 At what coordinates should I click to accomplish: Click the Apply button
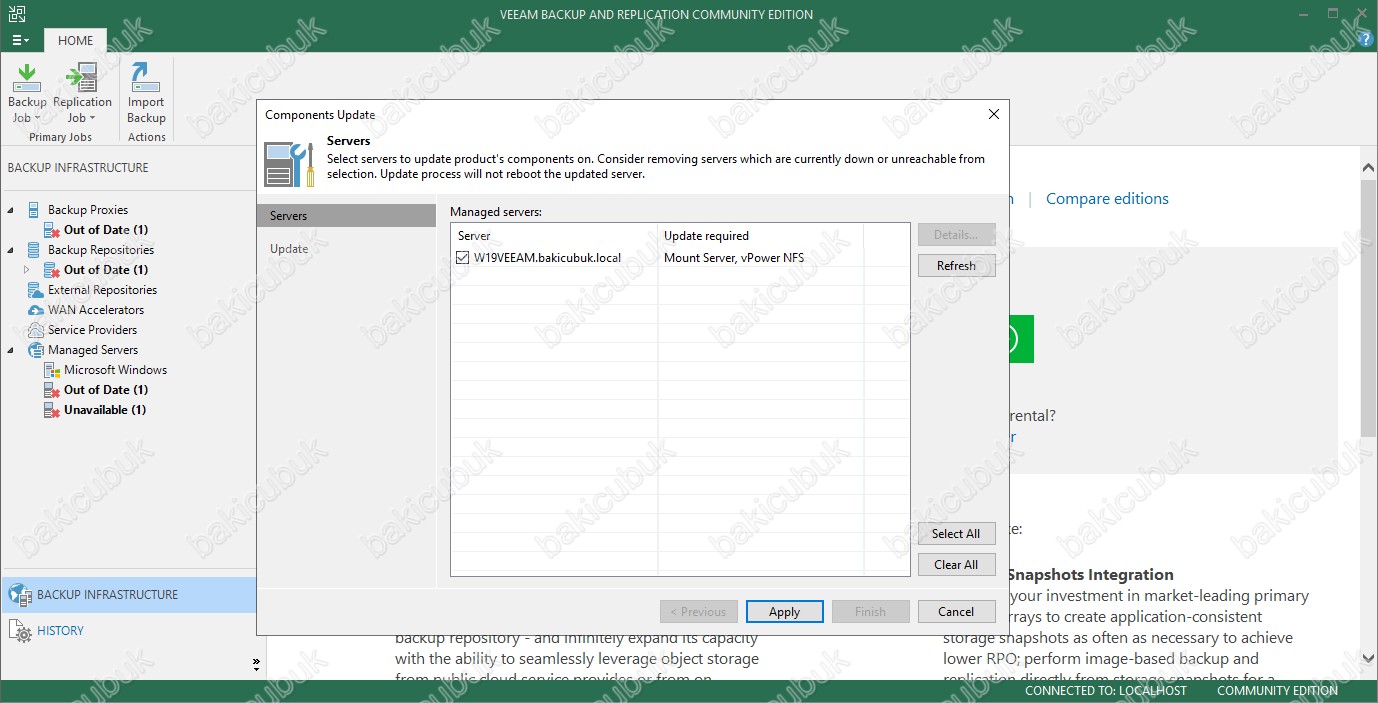point(784,612)
